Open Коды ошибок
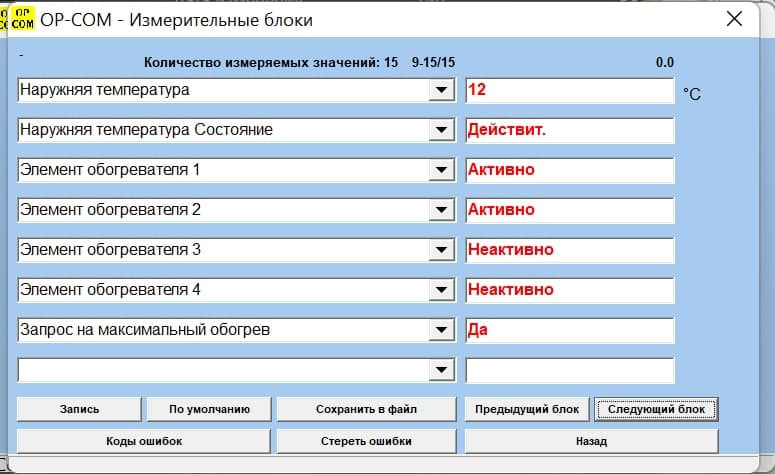 point(144,441)
